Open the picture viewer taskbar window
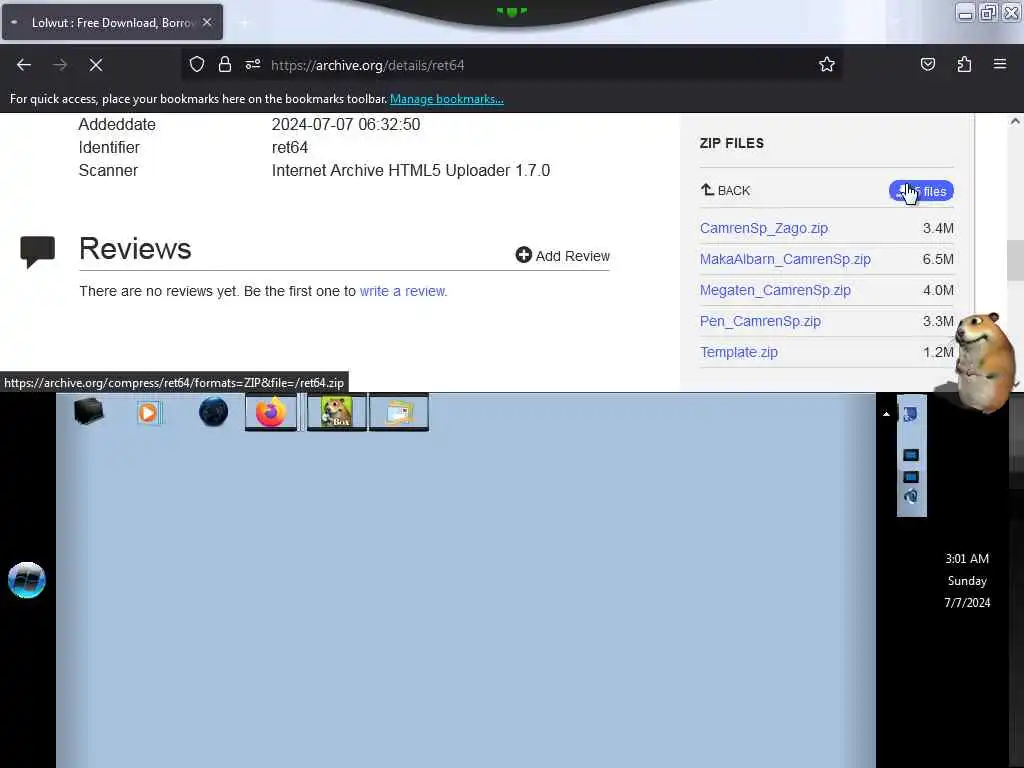1024x768 pixels. point(399,412)
